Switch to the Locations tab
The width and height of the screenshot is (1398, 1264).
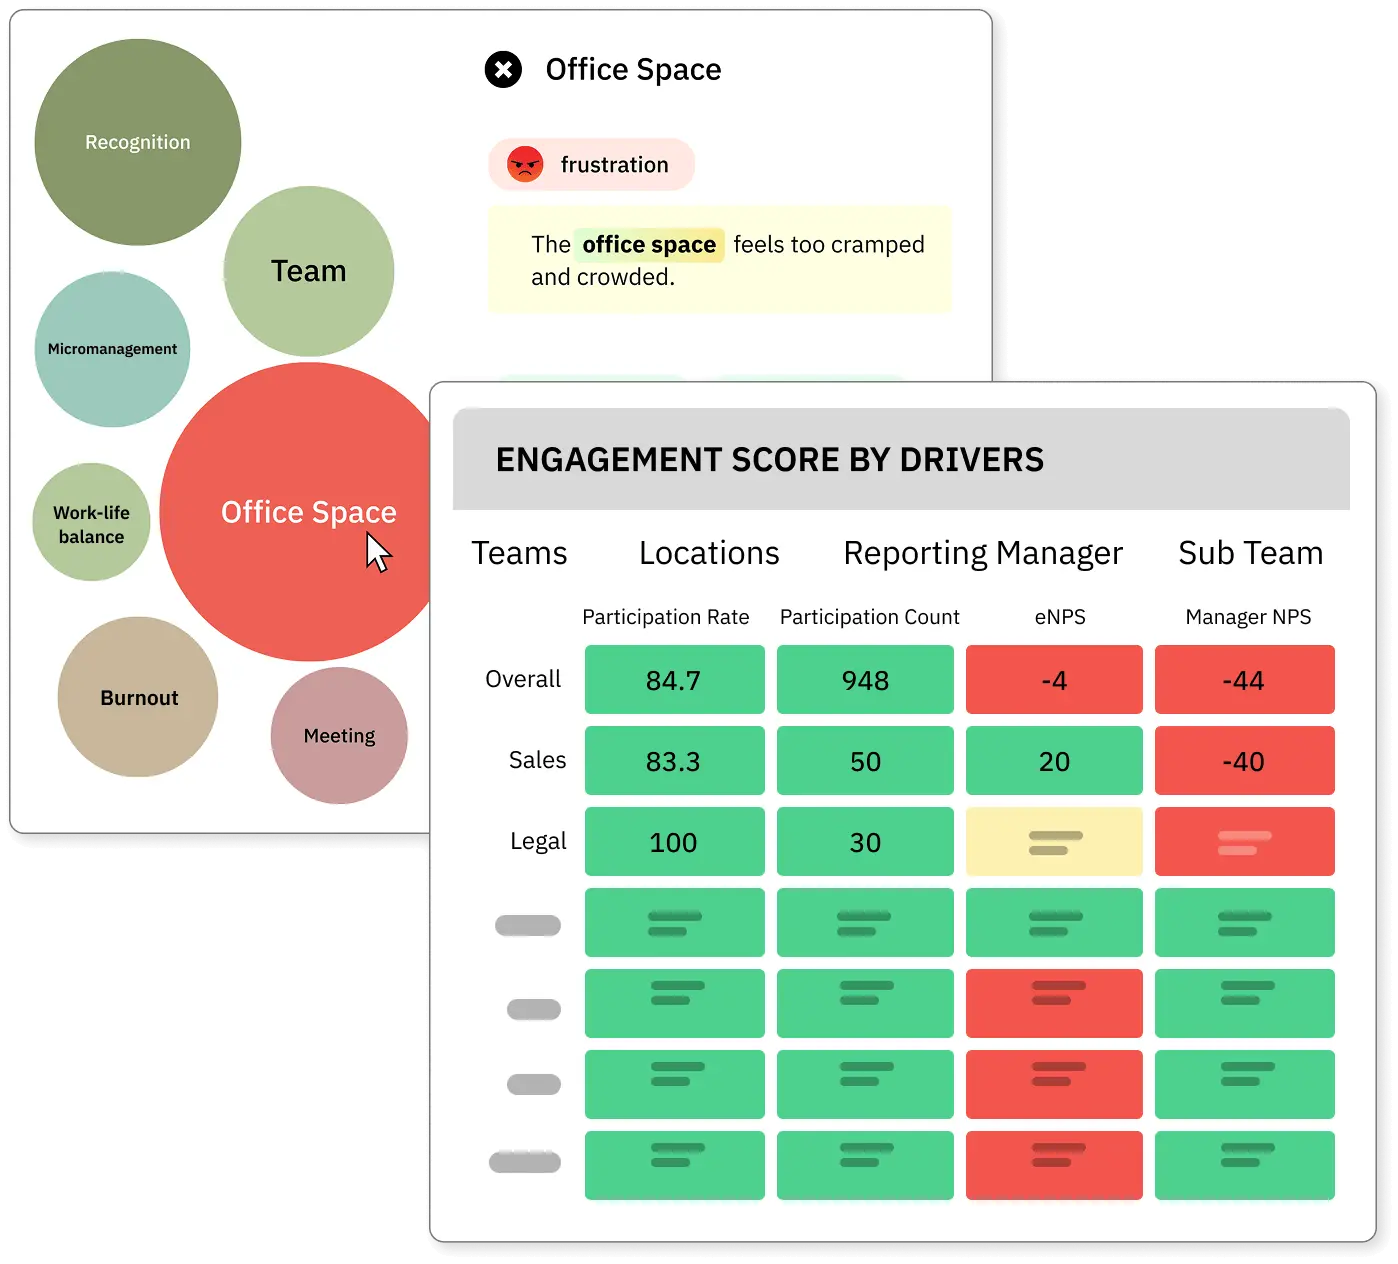(708, 553)
